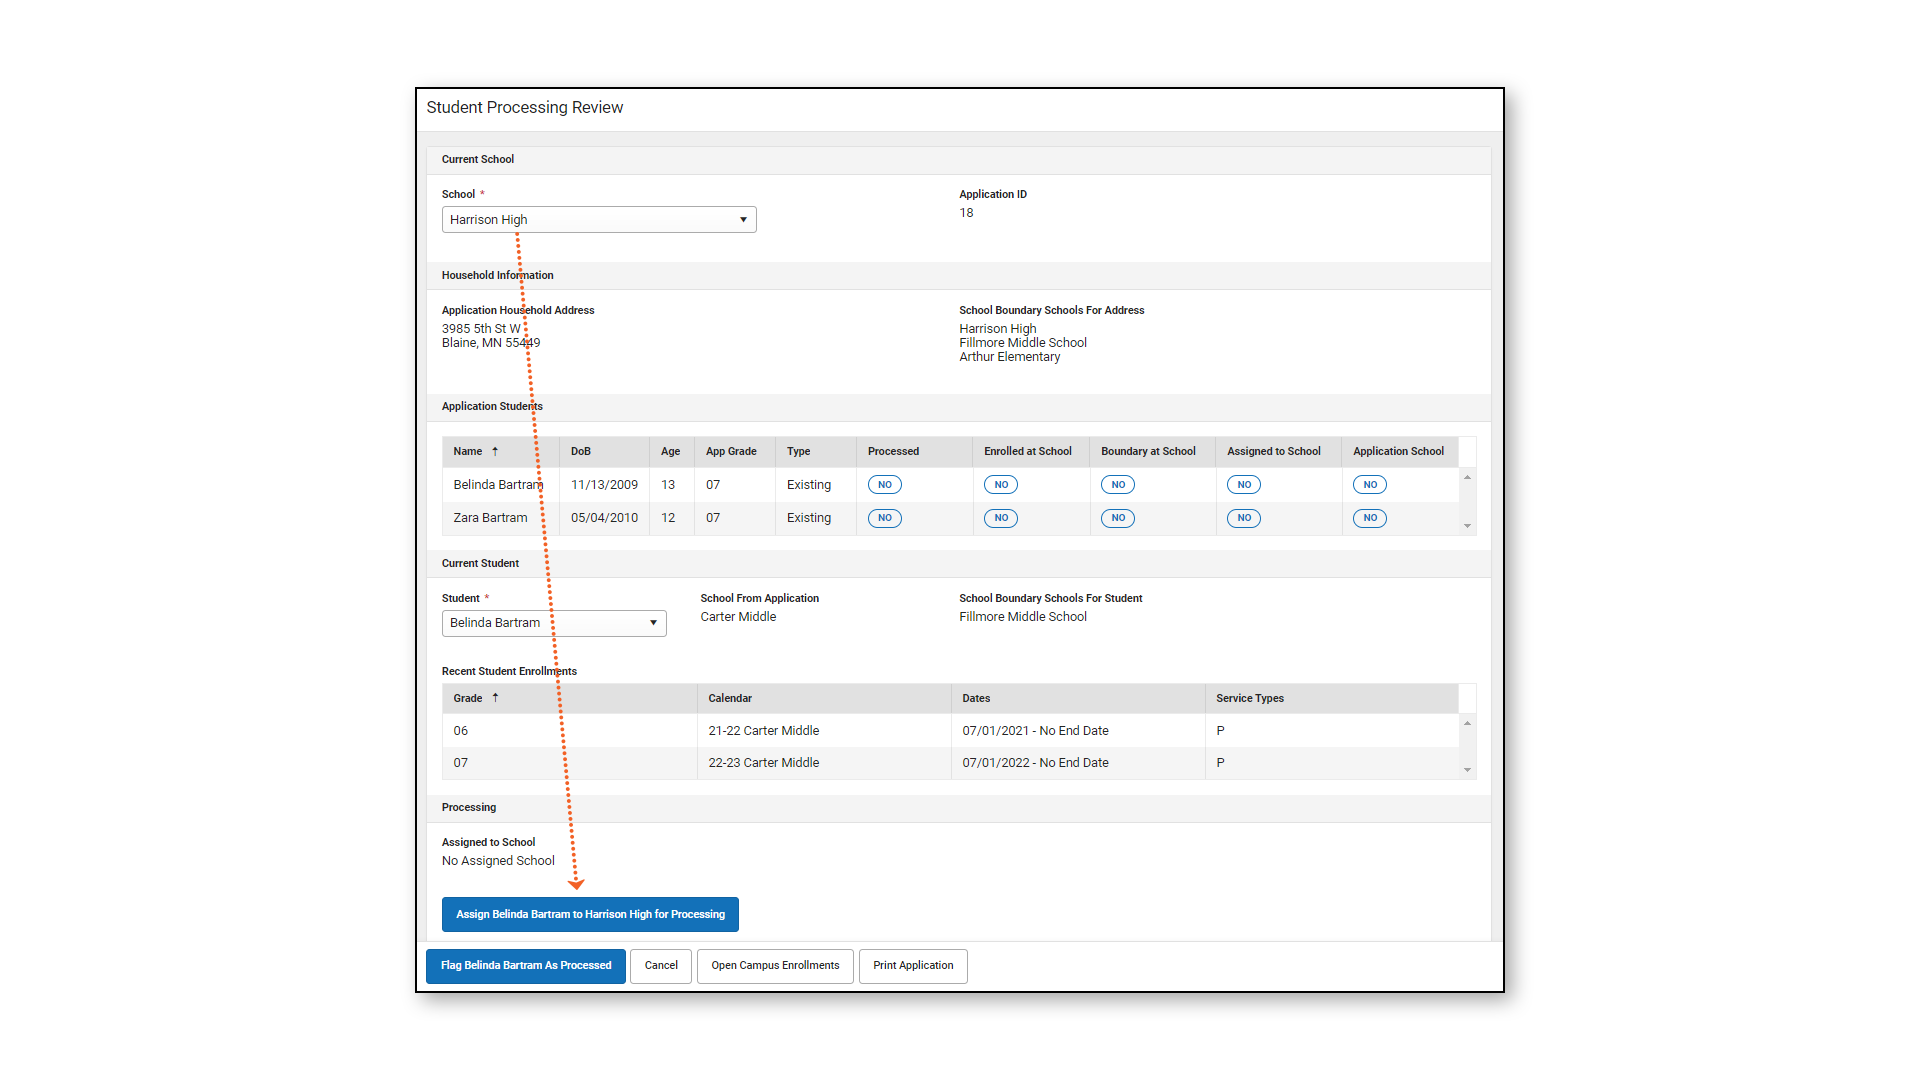Click the Application School NO icon for Belinda Bartram

1369,485
